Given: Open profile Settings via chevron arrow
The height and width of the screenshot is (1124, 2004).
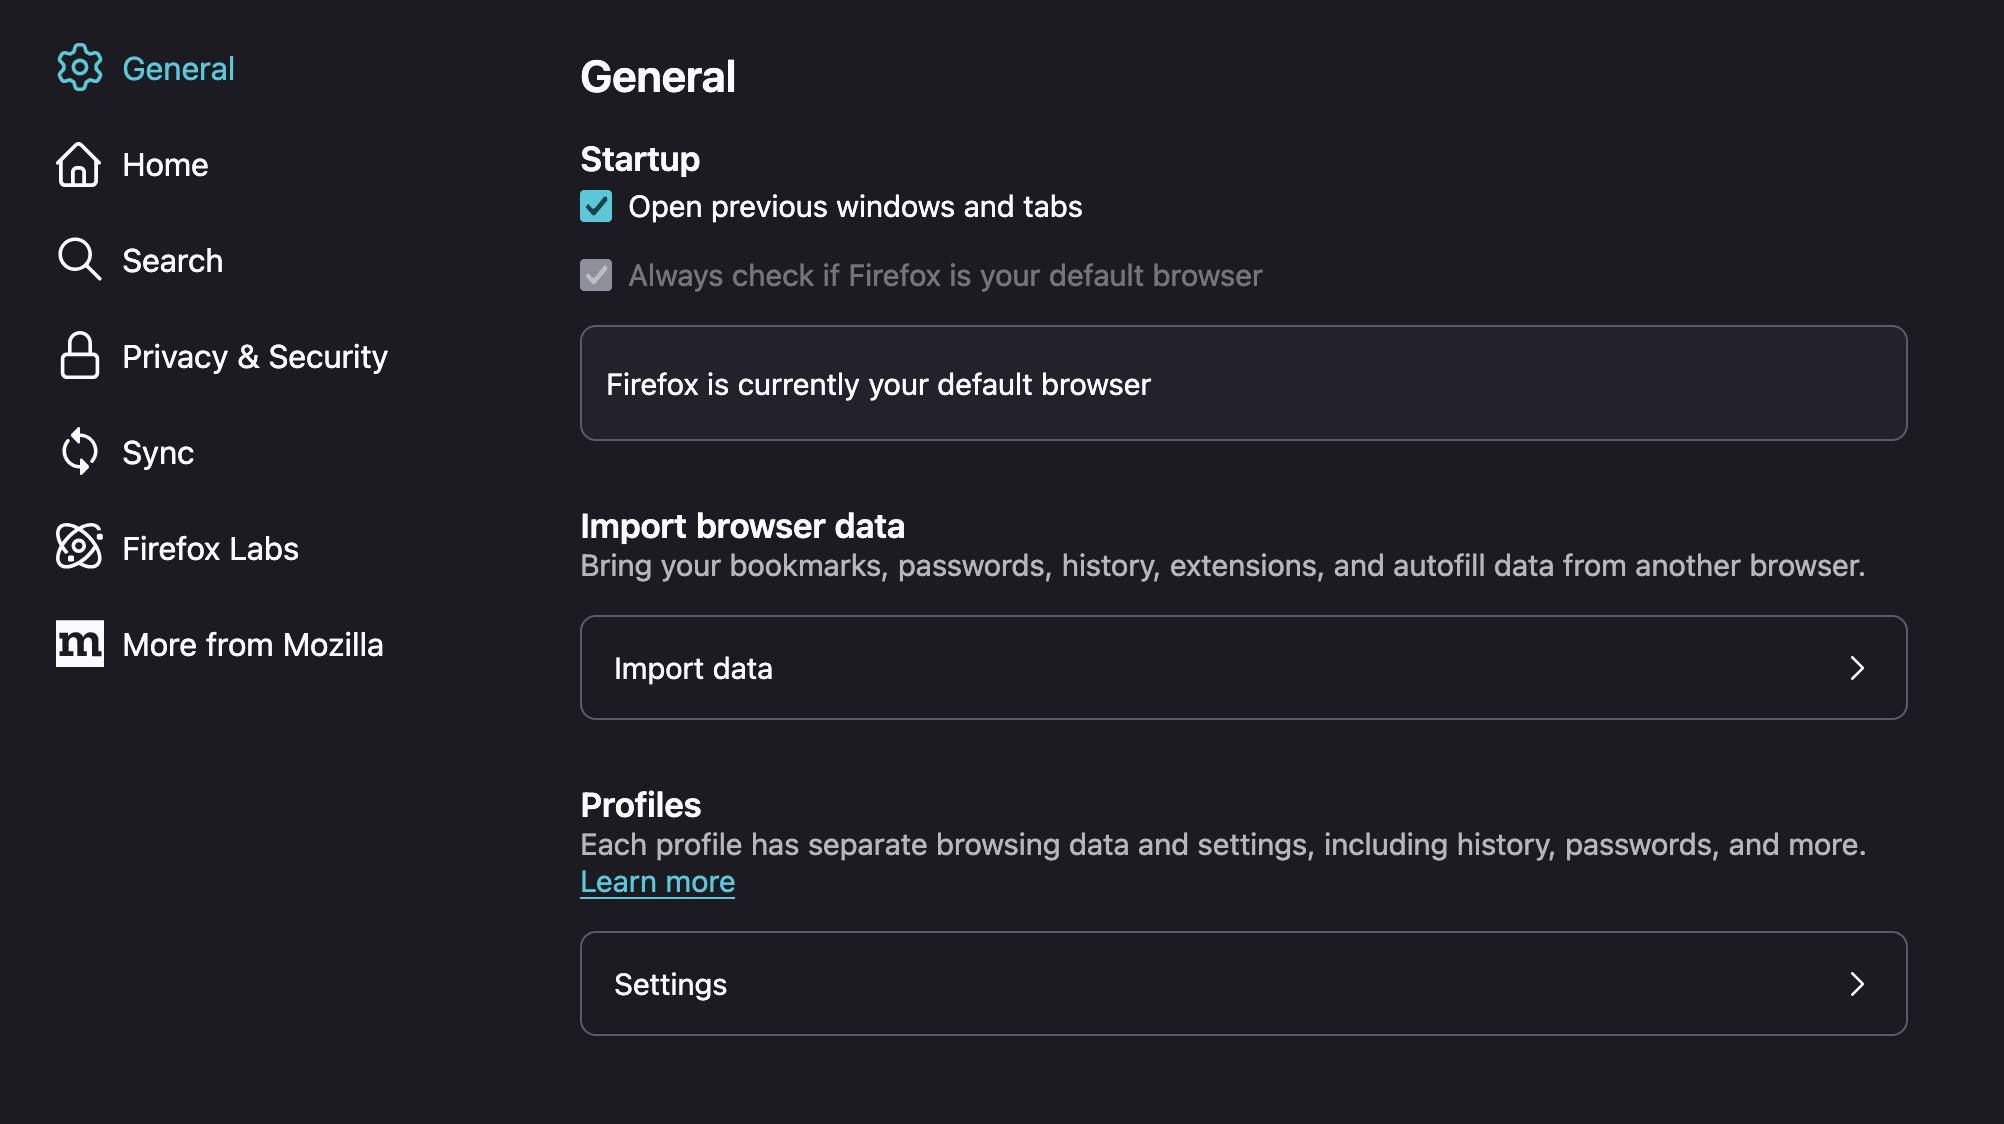Looking at the screenshot, I should click(x=1857, y=984).
